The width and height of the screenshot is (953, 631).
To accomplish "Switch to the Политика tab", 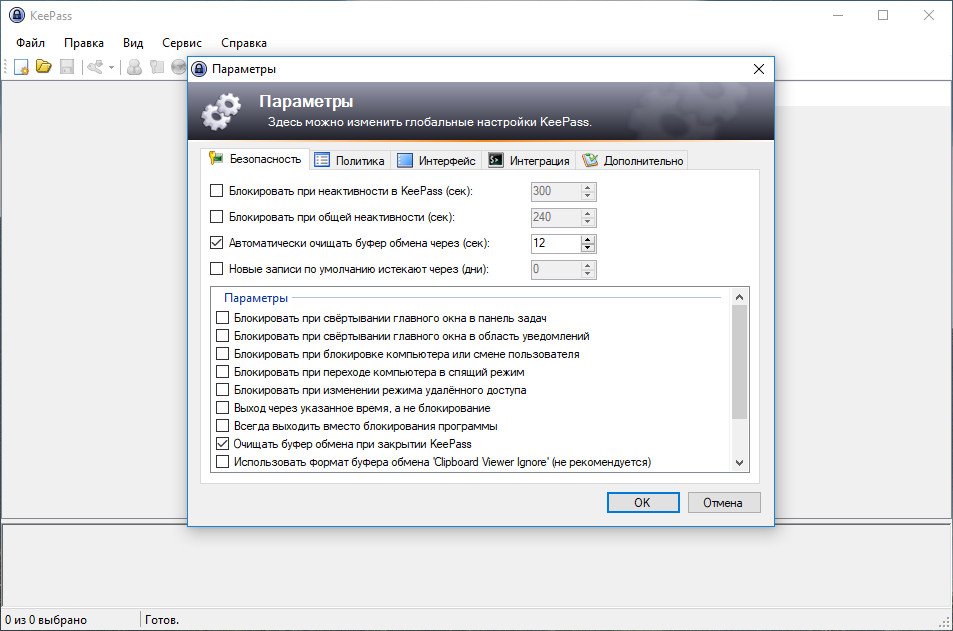I will (349, 160).
